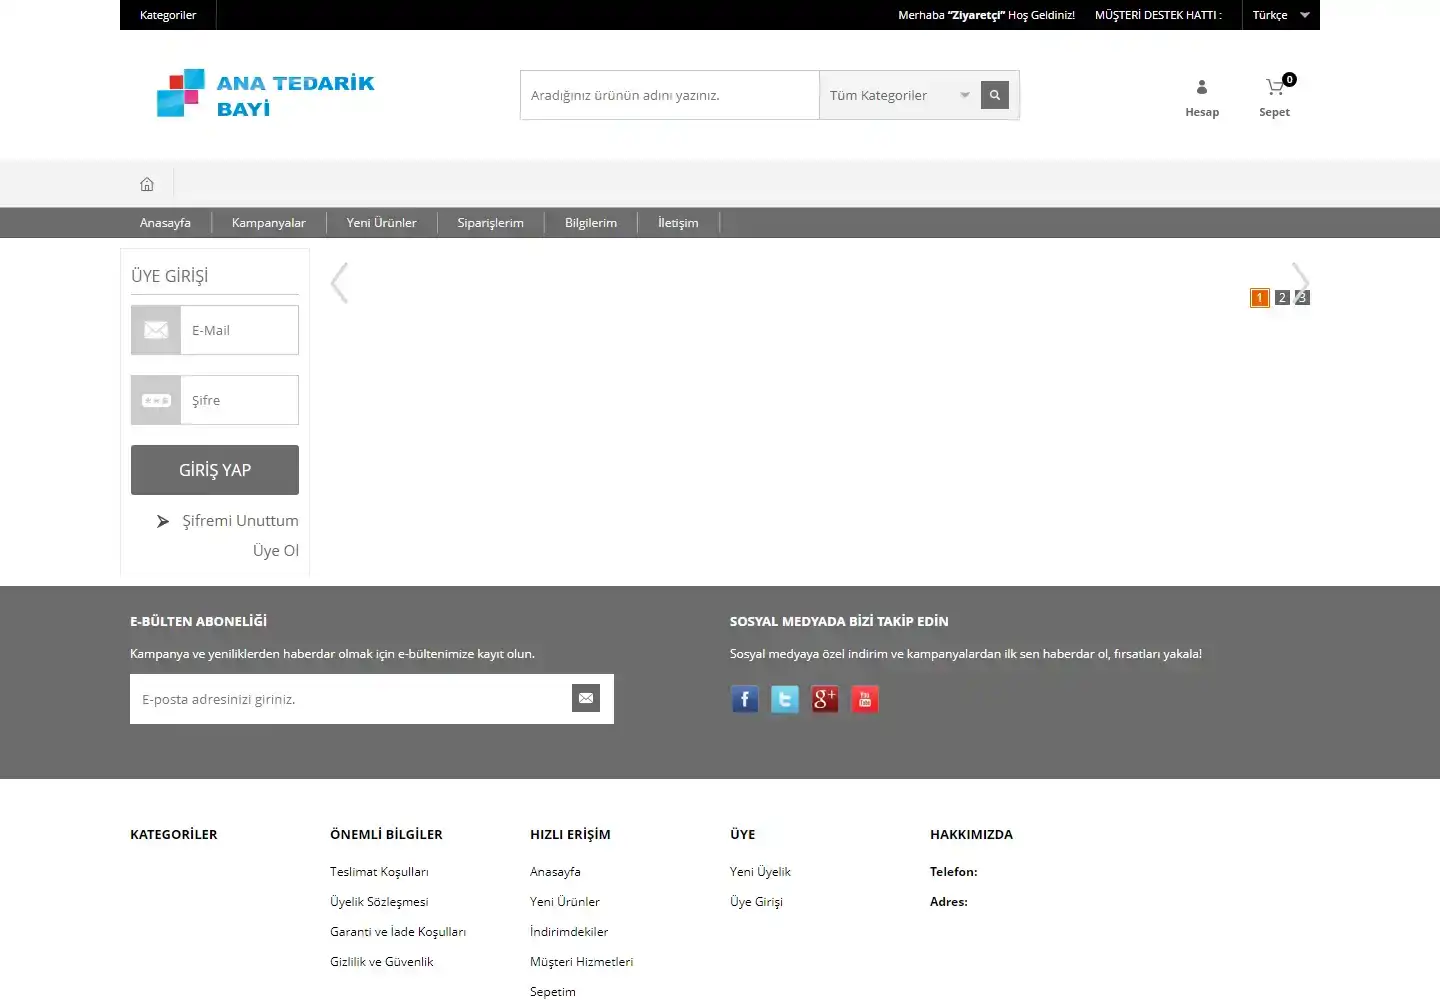Open the Kampanyalar navigation tab
The width and height of the screenshot is (1440, 1000).
(269, 223)
